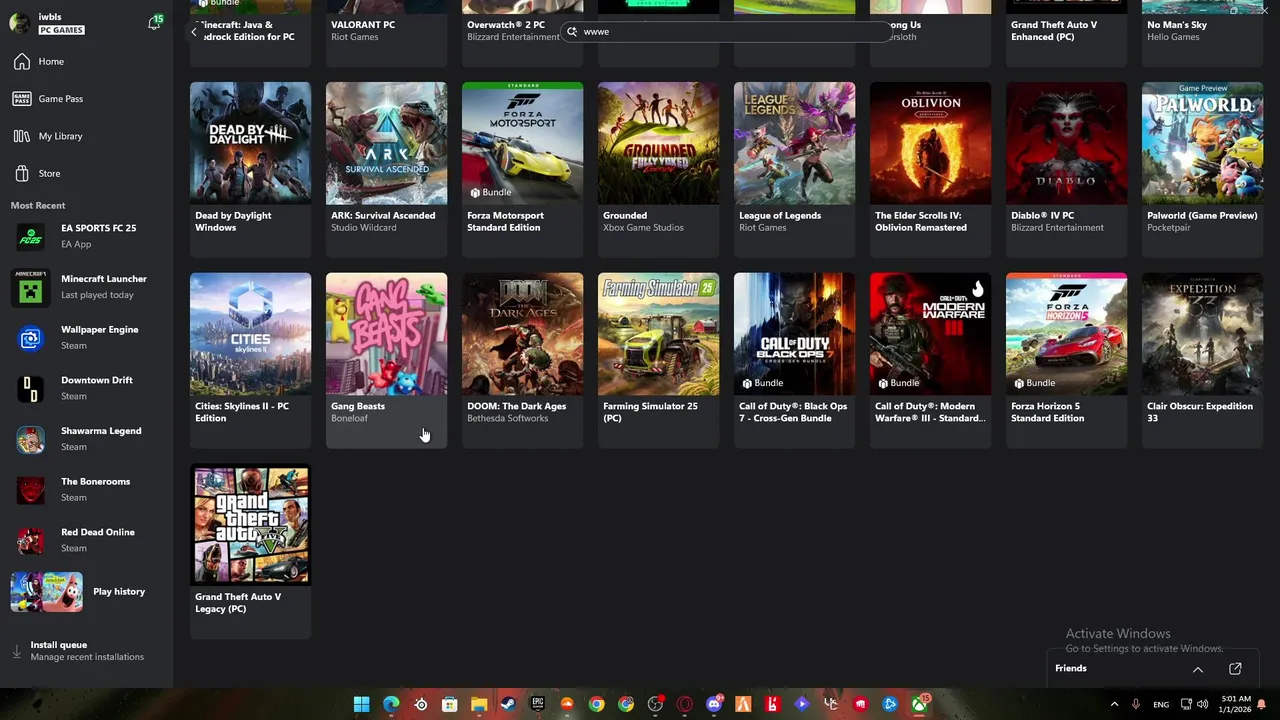
Task: Open the Windows Start menu
Action: pyautogui.click(x=361, y=704)
